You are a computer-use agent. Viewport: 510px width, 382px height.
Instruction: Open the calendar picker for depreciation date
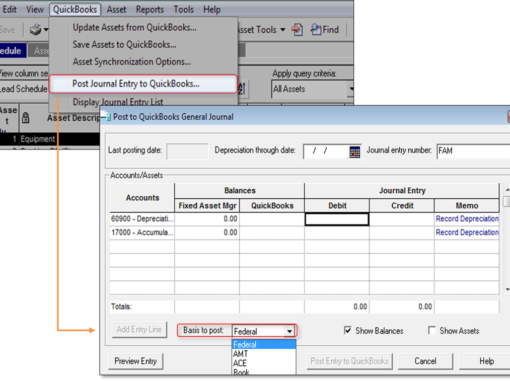point(354,152)
